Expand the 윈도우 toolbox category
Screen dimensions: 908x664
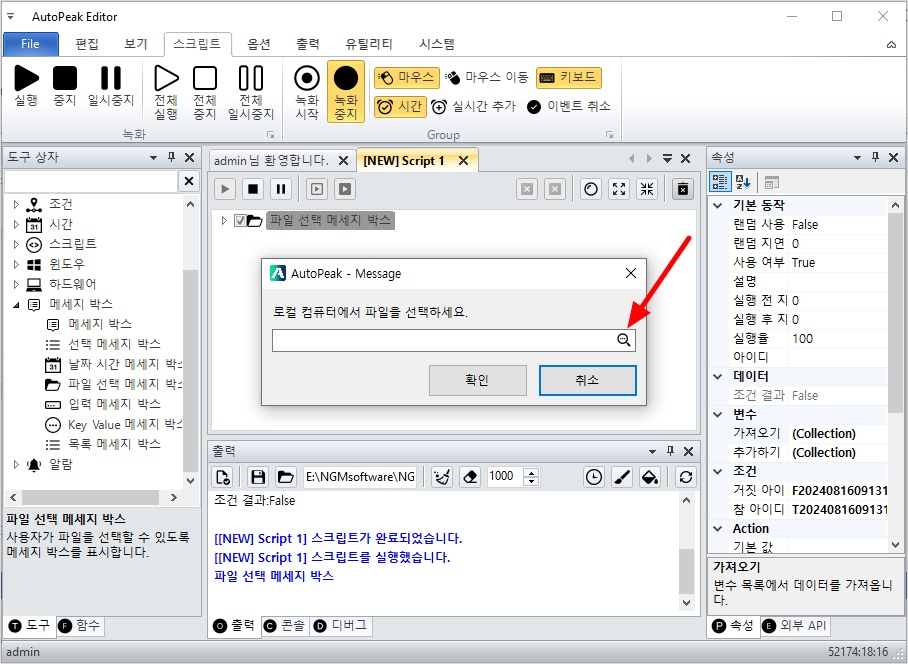pos(16,265)
